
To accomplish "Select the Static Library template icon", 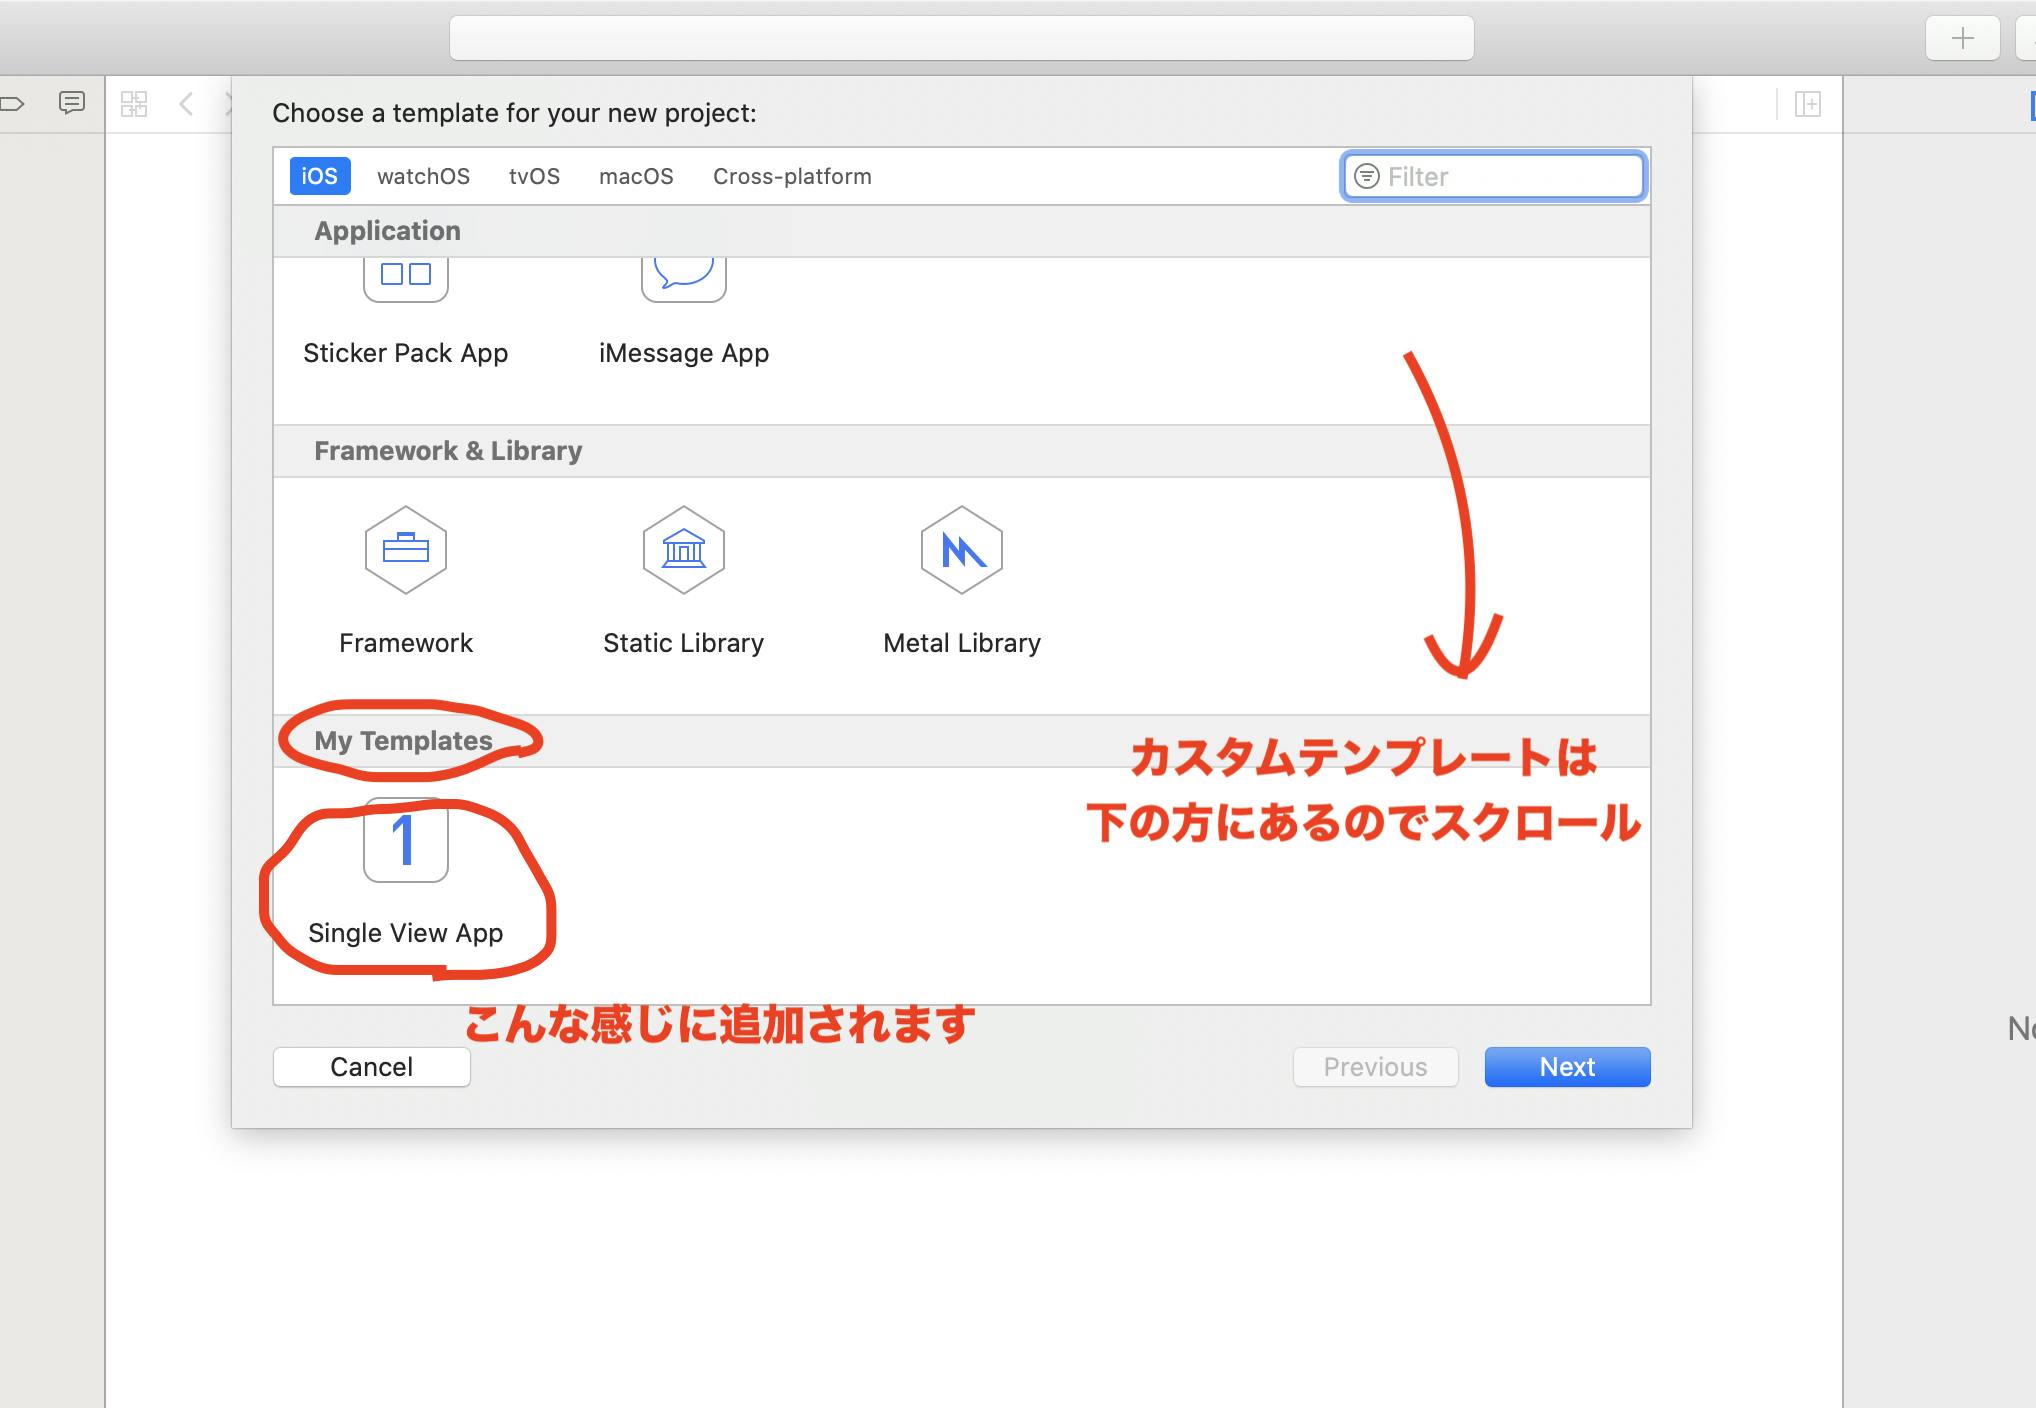I will pos(683,550).
